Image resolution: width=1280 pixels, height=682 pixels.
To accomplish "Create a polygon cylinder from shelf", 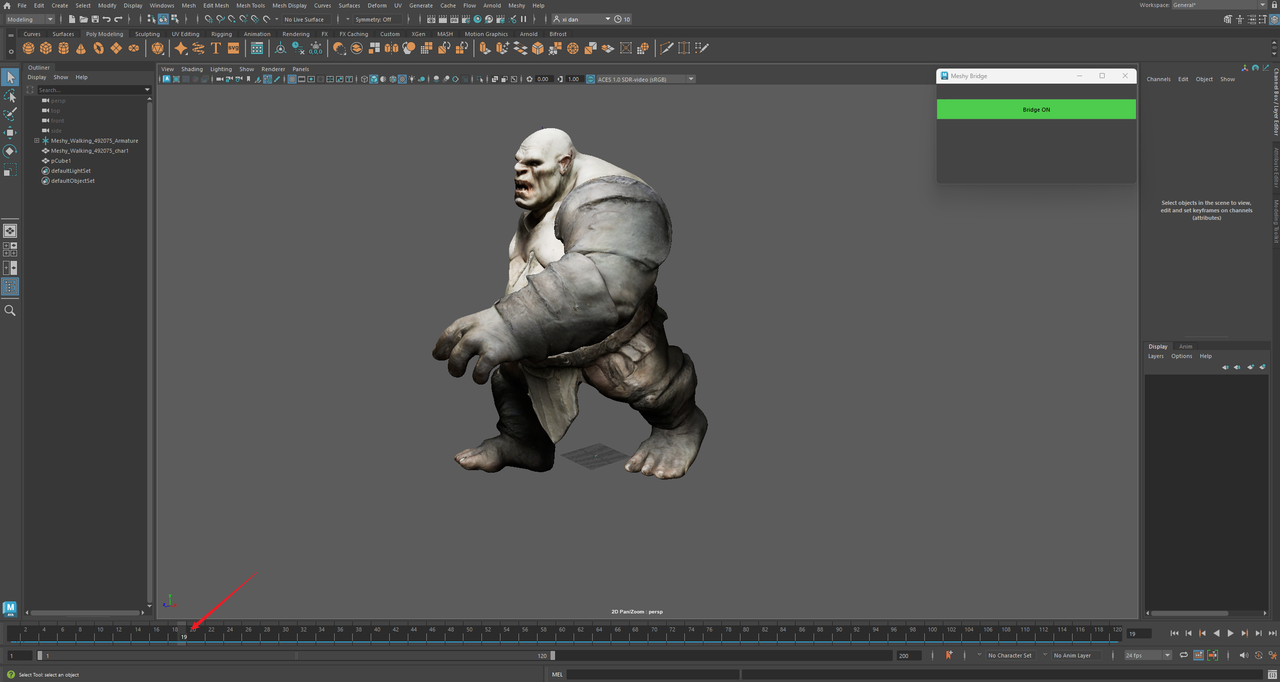I will (x=63, y=48).
